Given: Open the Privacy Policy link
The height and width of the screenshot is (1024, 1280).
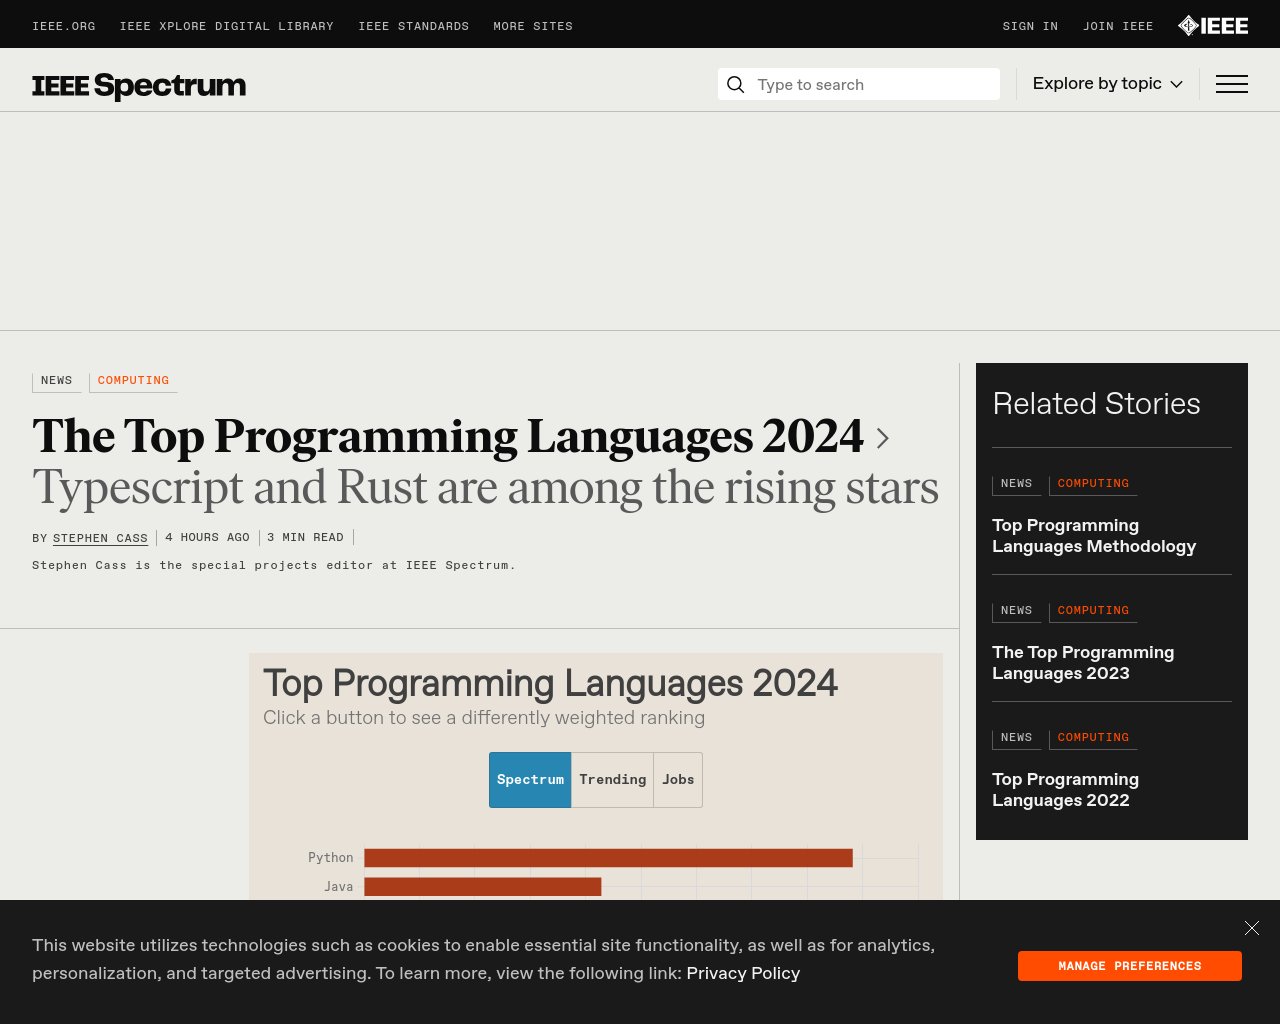Looking at the screenshot, I should click(x=743, y=973).
